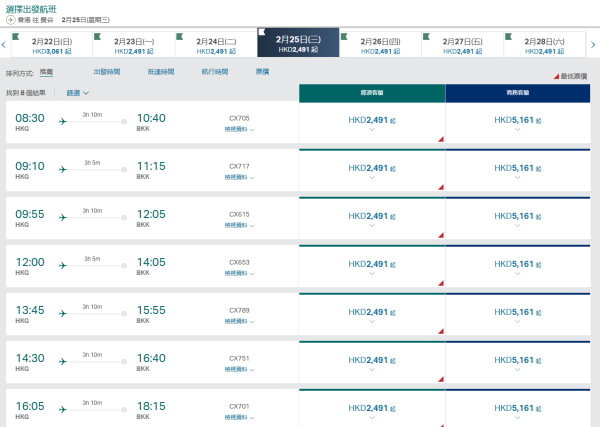Click green flag icon on 2月26日 tab
Screen dimensions: 600x427
tap(345, 35)
